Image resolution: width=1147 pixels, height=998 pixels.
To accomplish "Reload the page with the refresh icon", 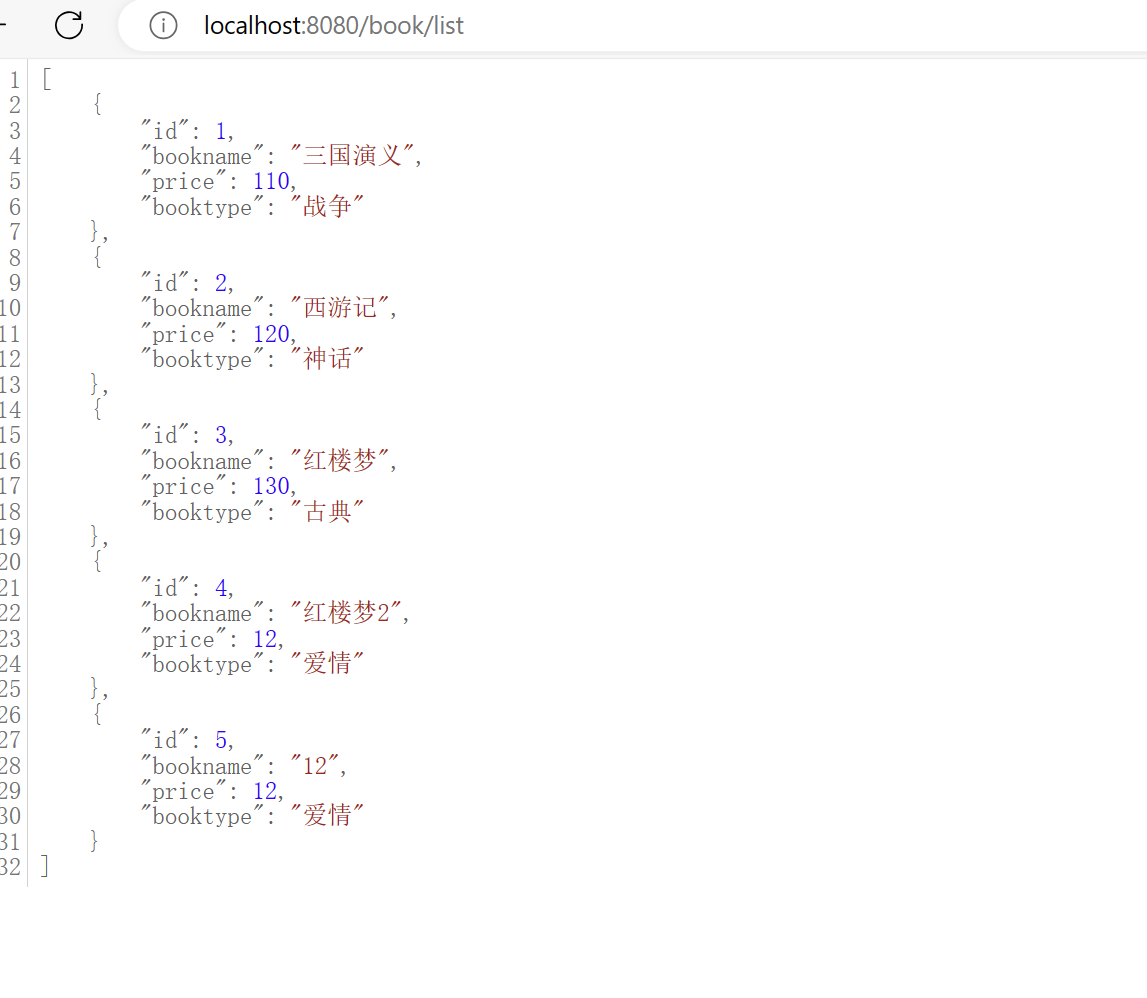I will coord(69,26).
